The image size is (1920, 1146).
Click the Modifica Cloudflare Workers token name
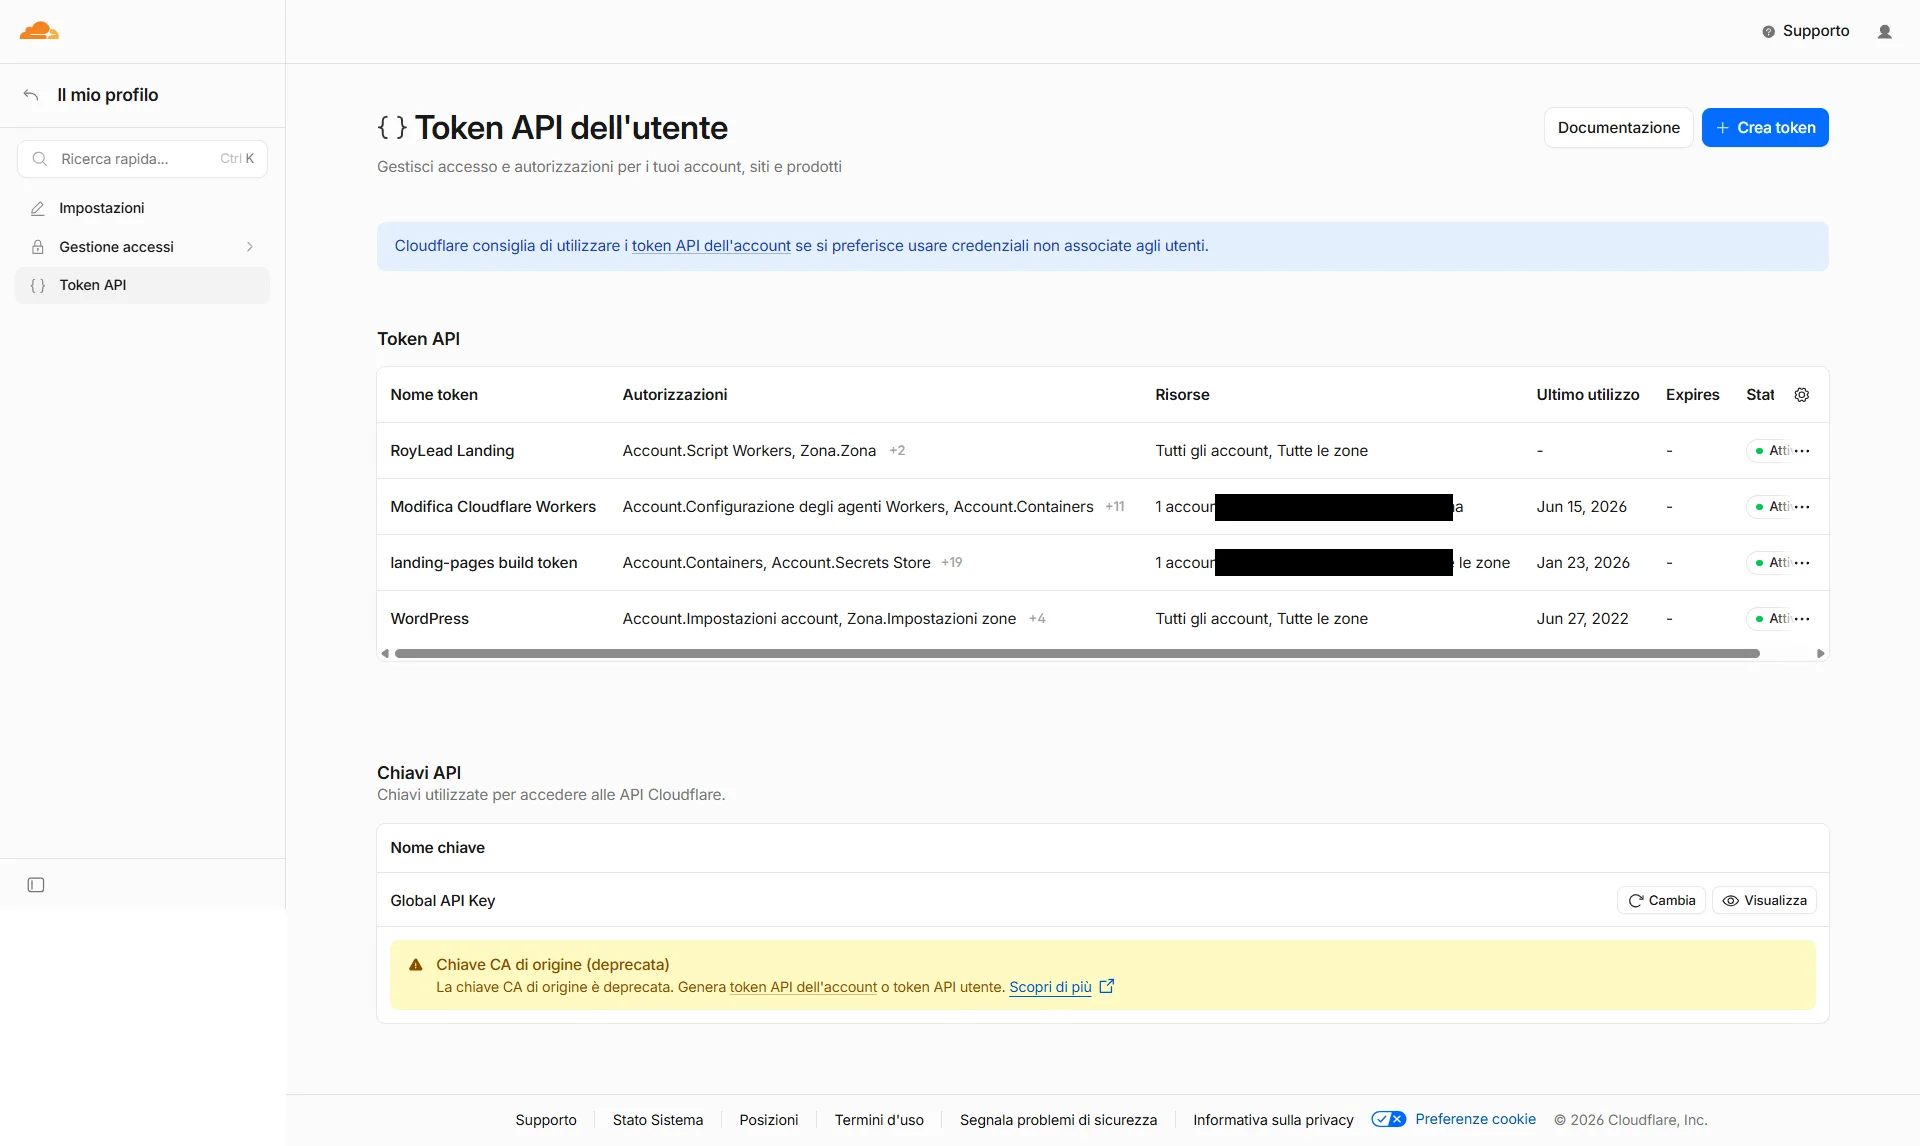click(x=493, y=507)
